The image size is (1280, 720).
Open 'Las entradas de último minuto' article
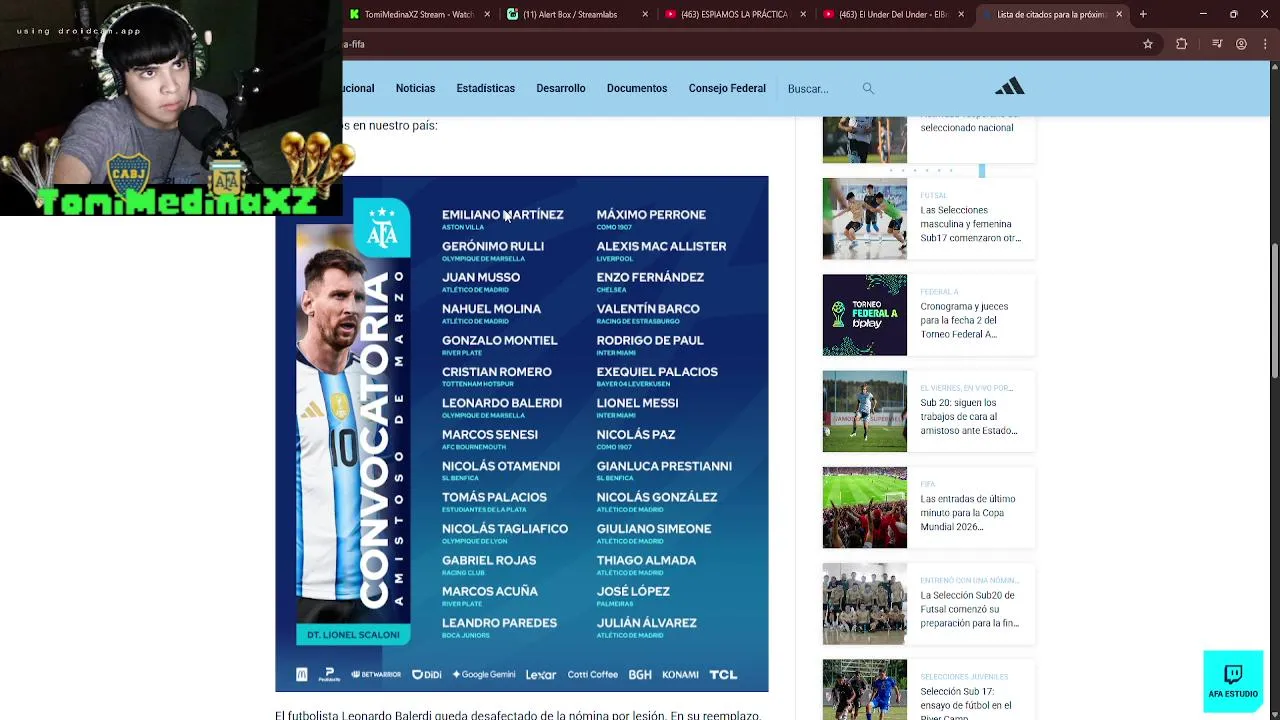(x=968, y=513)
